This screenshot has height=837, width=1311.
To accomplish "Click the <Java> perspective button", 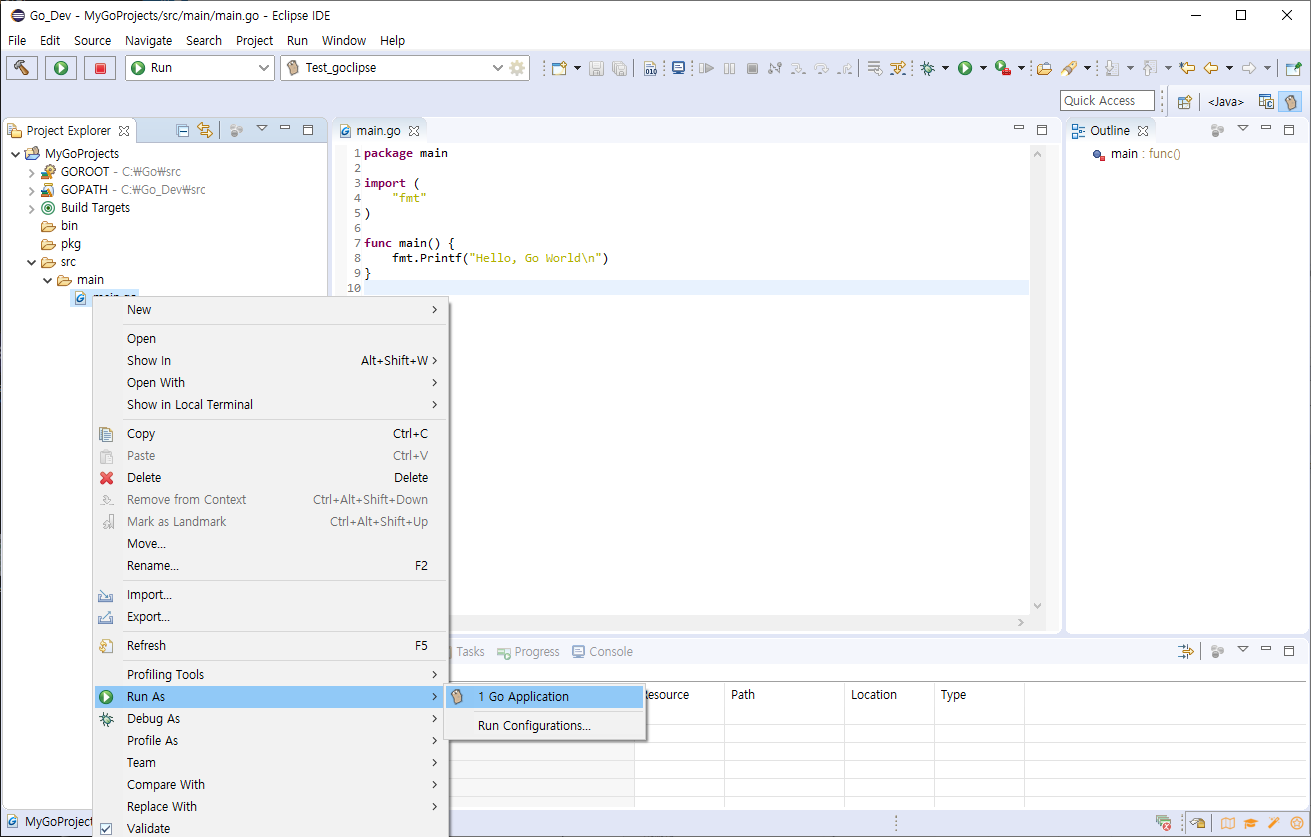I will [x=1225, y=101].
